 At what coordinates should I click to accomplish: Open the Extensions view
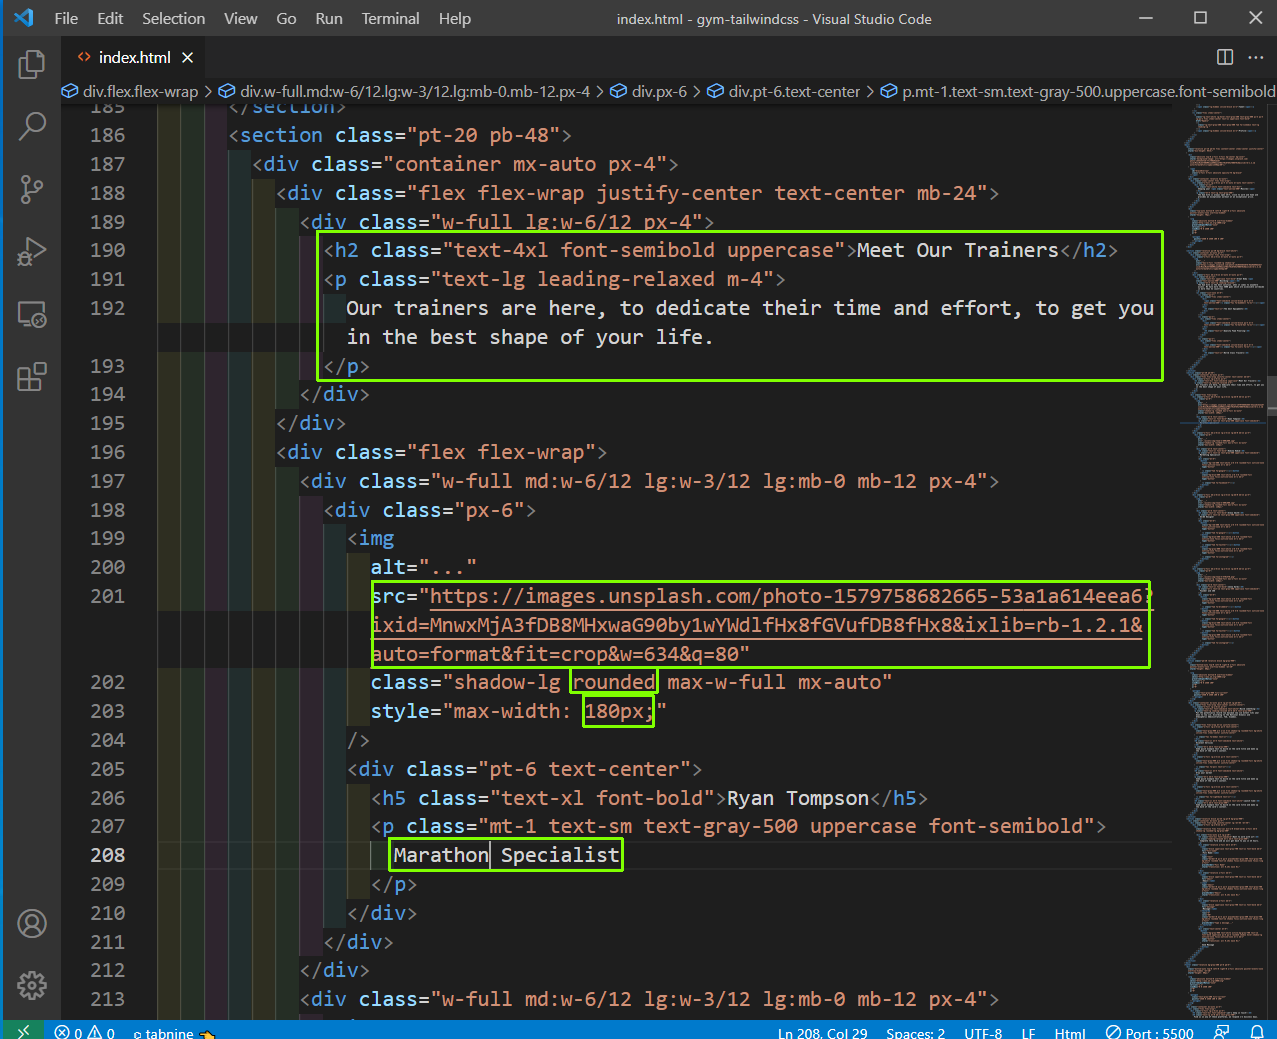coord(32,377)
